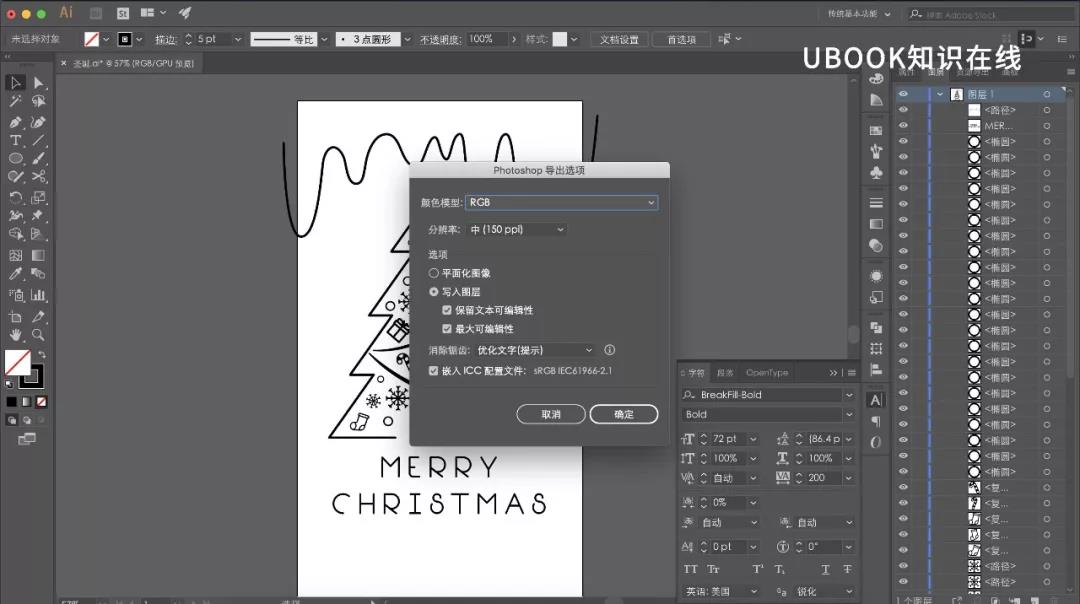The height and width of the screenshot is (604, 1080).
Task: Hide 图层 1 with its eye icon
Action: tap(903, 94)
